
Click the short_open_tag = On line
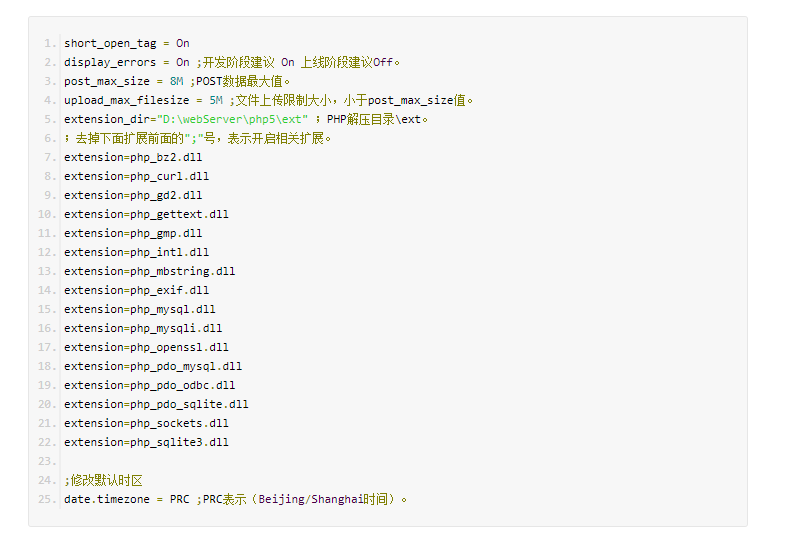(x=126, y=43)
